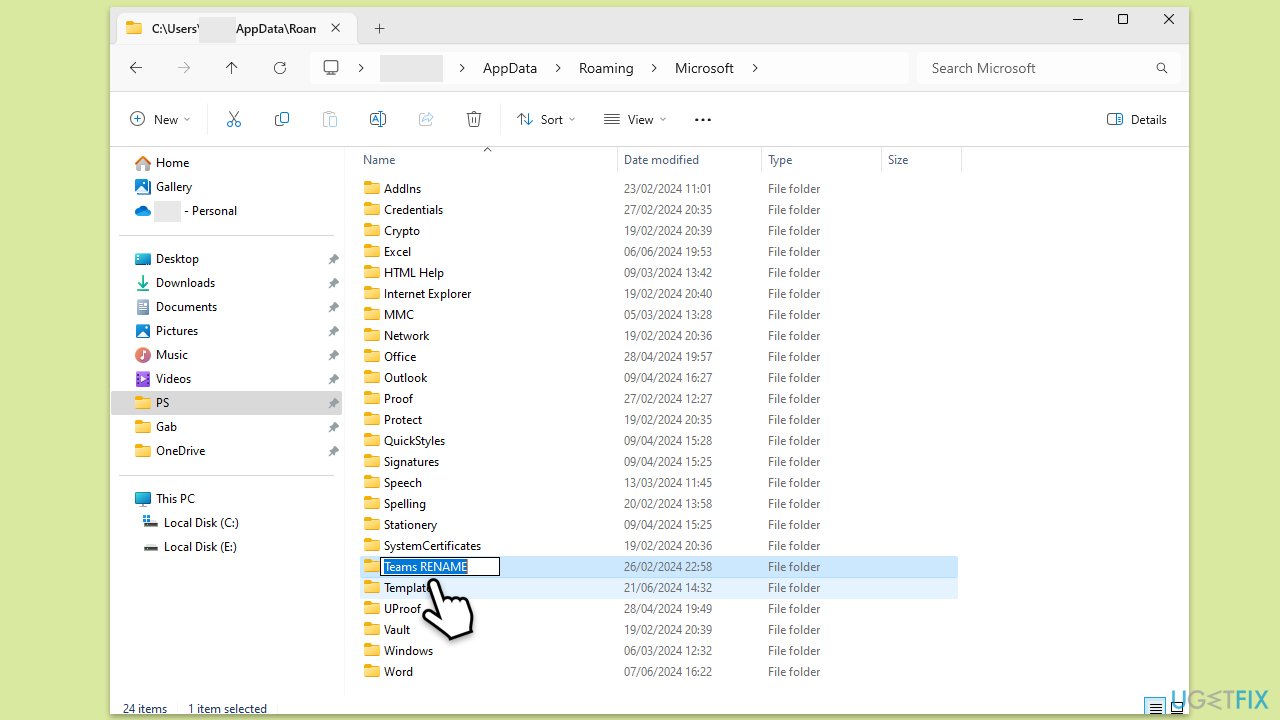1280x720 pixels.
Task: Select the PS folder in sidebar
Action: 227,403
